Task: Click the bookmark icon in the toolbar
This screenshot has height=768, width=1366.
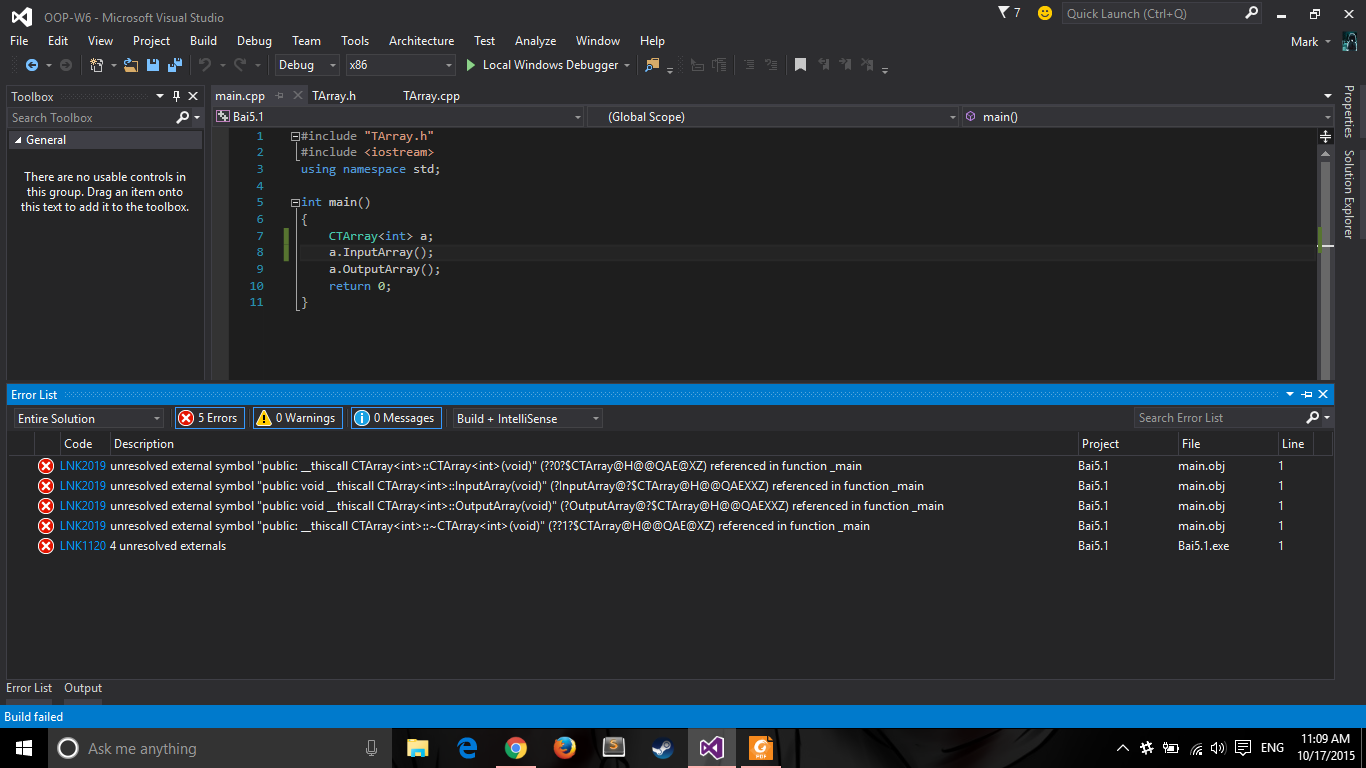Action: click(x=800, y=65)
